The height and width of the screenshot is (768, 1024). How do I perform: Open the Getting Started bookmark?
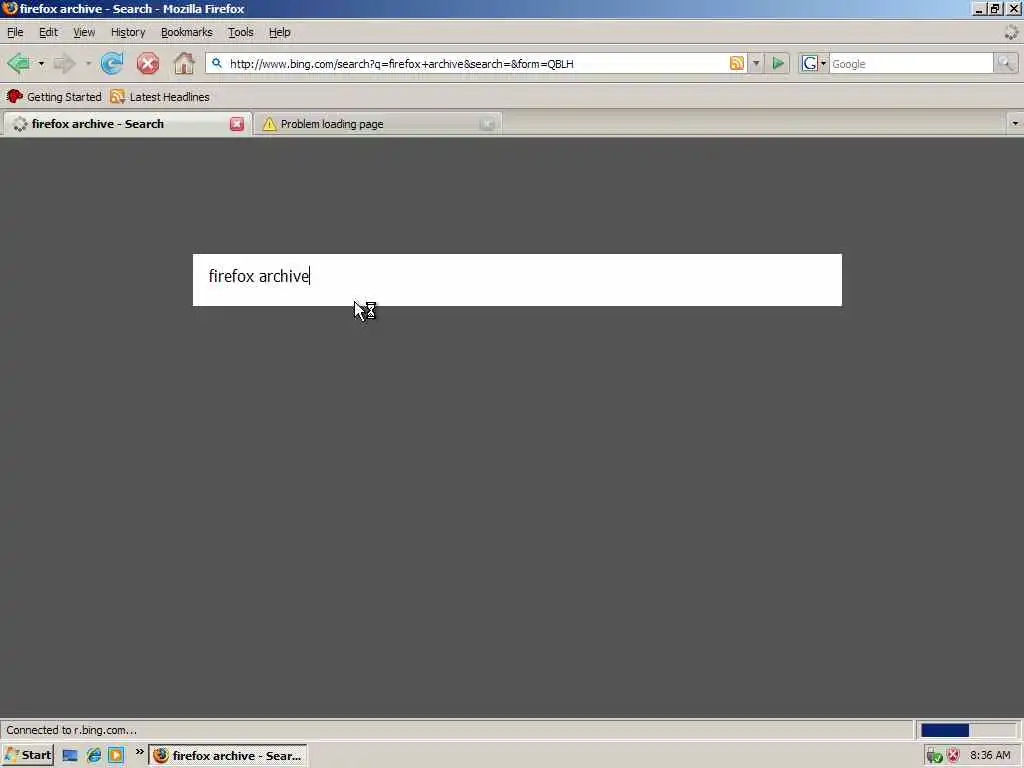point(54,97)
